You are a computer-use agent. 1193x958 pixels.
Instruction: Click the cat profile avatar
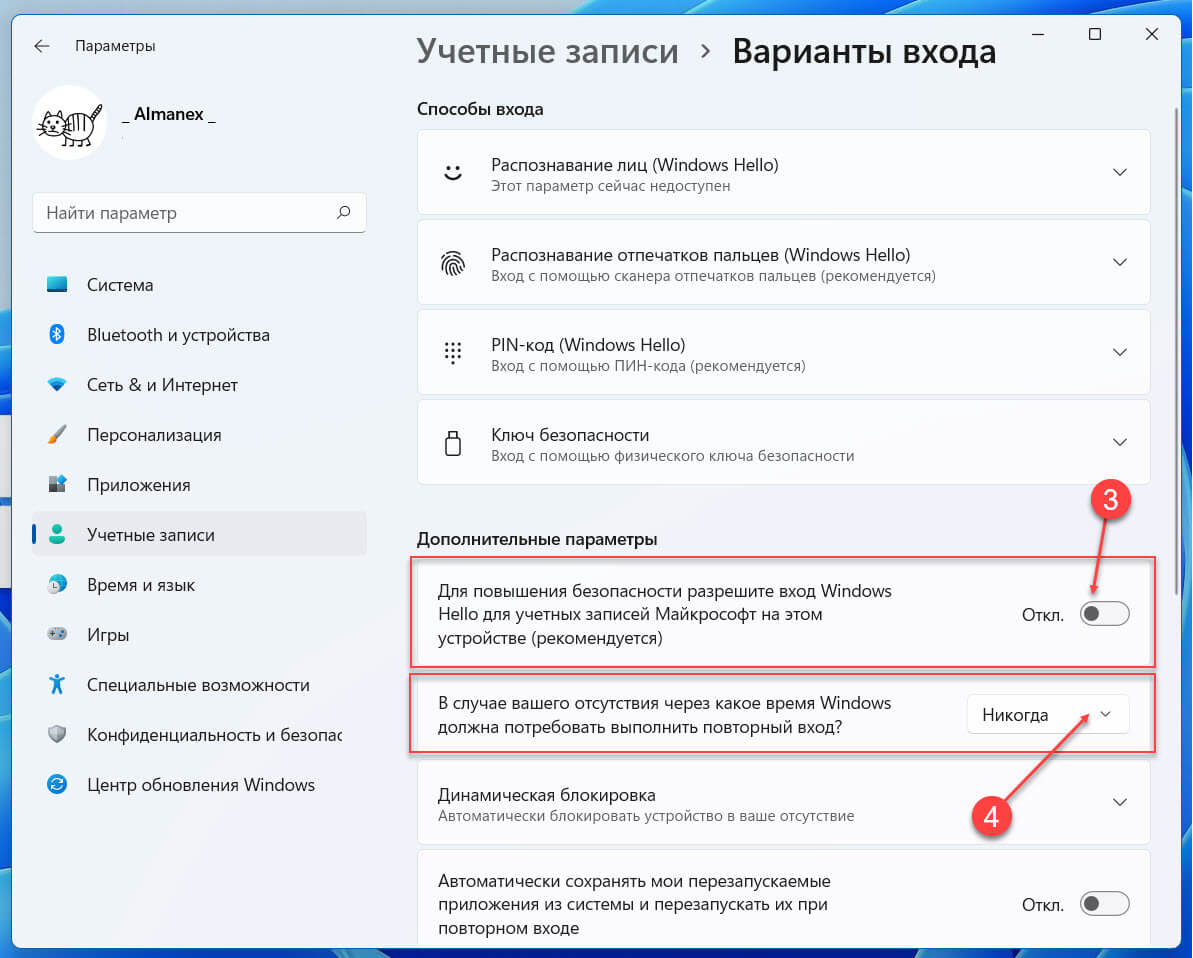70,123
